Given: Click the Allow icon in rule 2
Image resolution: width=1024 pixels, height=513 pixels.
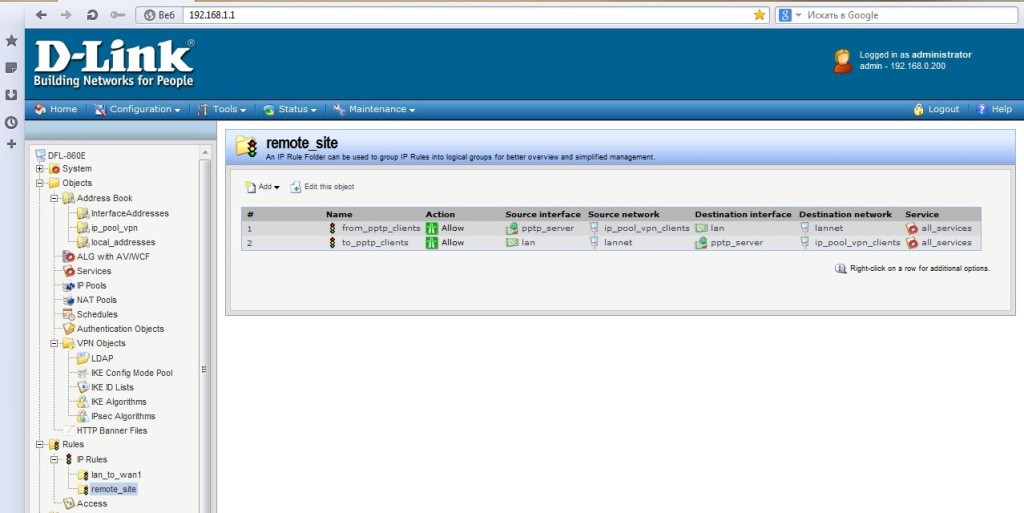Looking at the screenshot, I should click(x=431, y=242).
